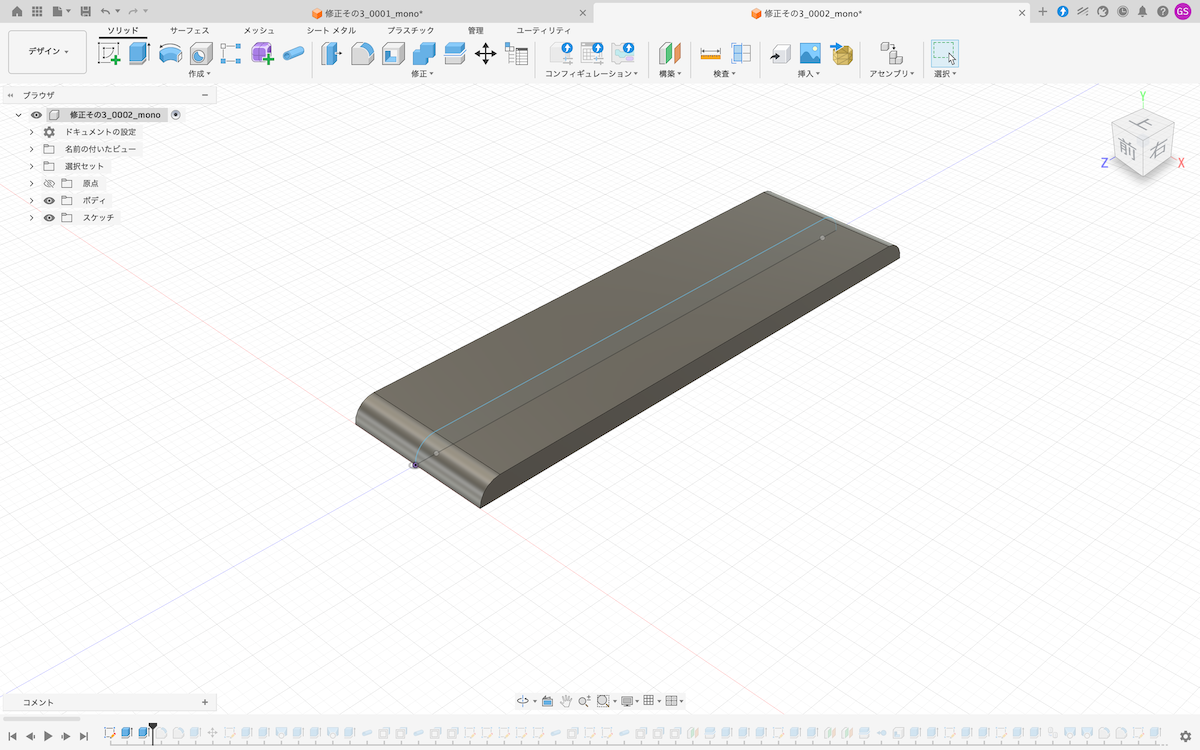Click the Save icon
1200x750 pixels.
(x=85, y=11)
